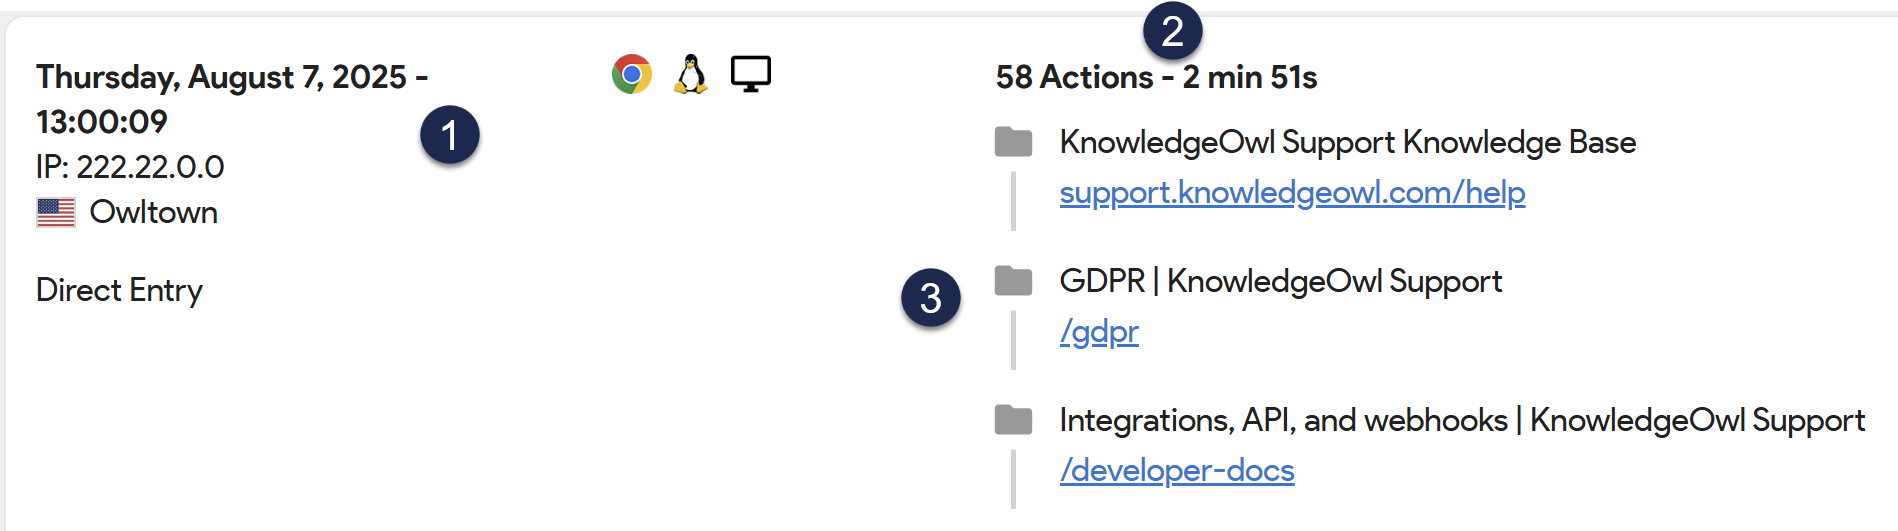Open the /gdpr page link
The height and width of the screenshot is (531, 1898).
click(1099, 331)
